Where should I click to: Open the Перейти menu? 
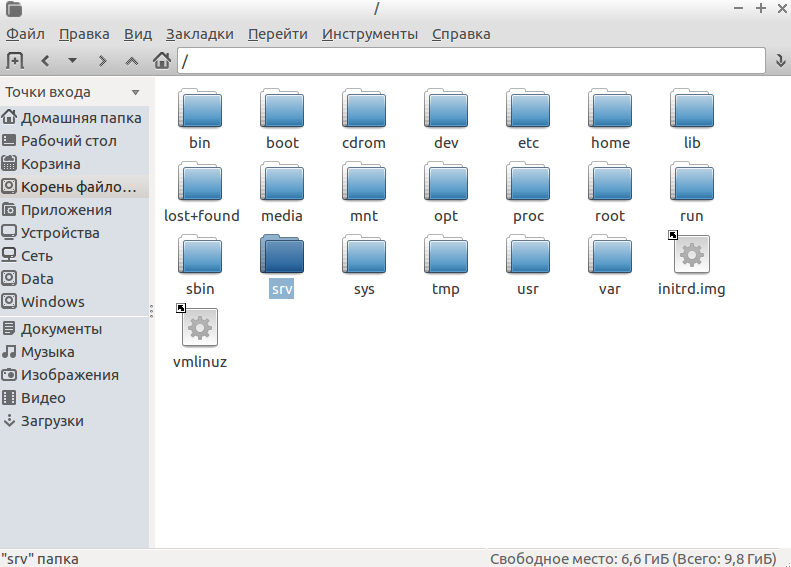[278, 34]
